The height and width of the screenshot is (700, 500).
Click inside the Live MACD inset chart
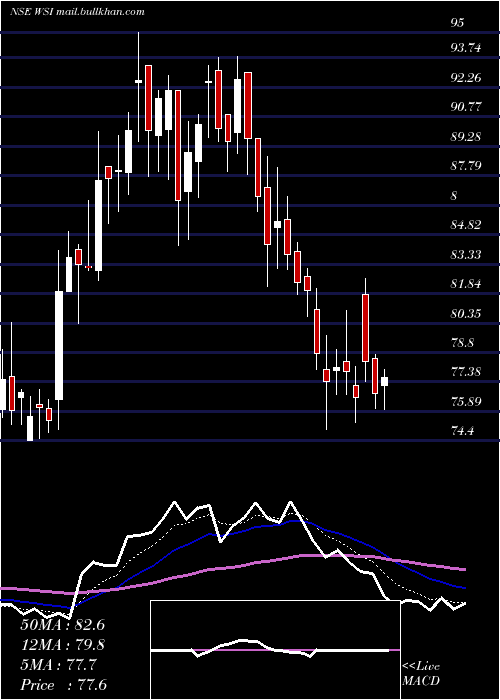point(275,650)
